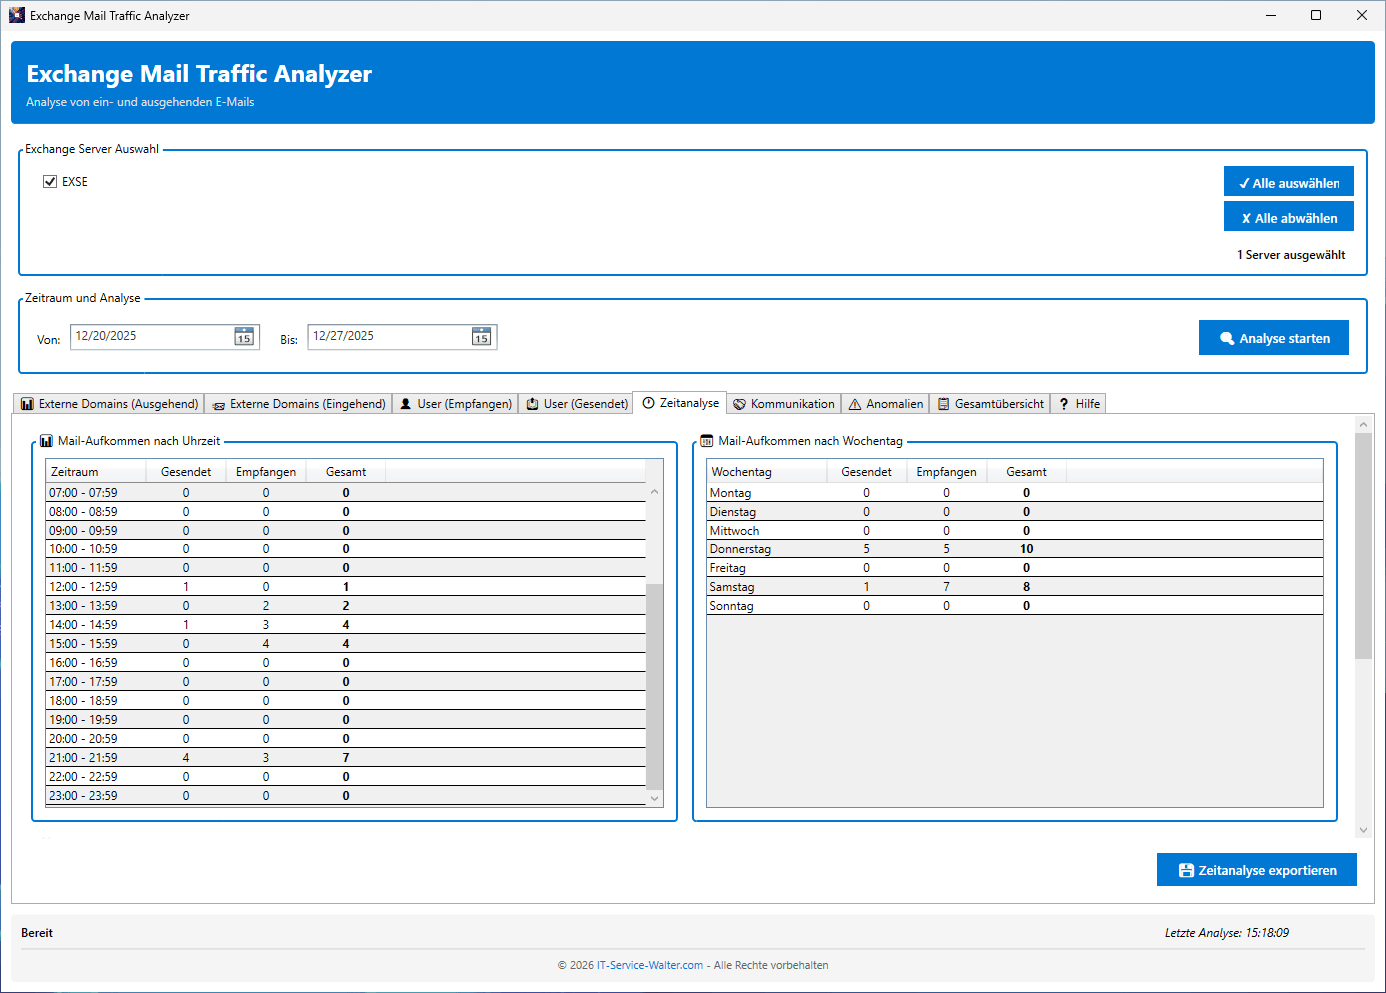Click the Gesamtübersicht tab icon
This screenshot has width=1386, height=993.
pos(943,404)
